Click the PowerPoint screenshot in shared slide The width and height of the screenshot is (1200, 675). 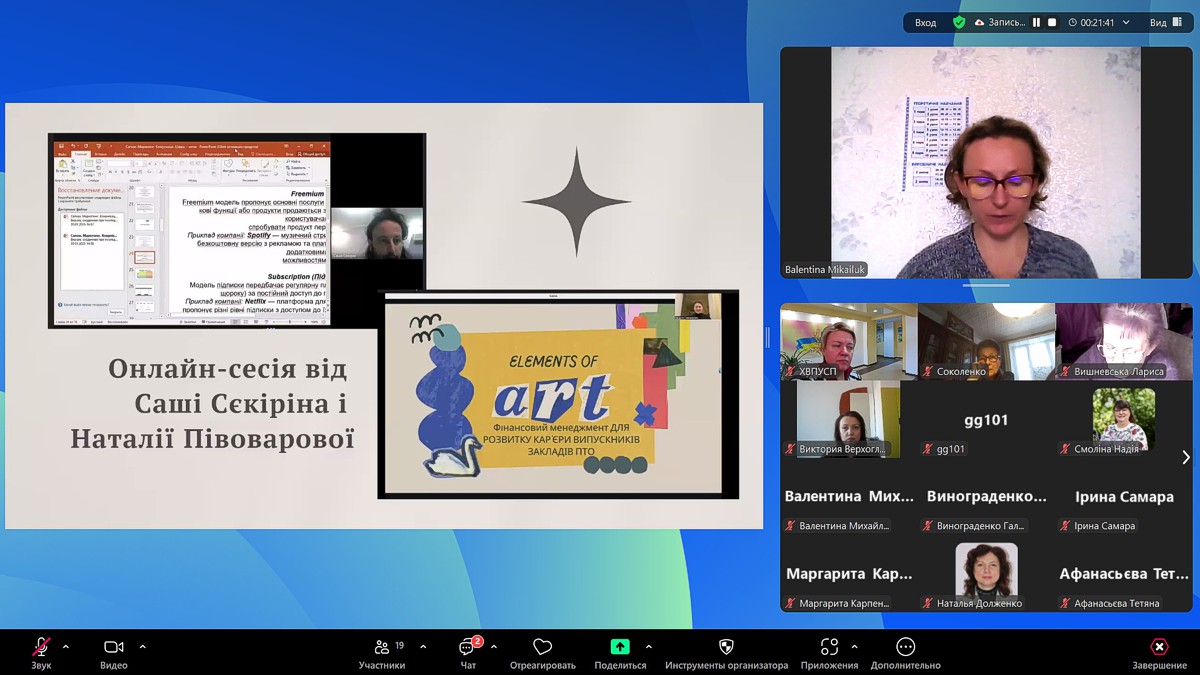[237, 231]
